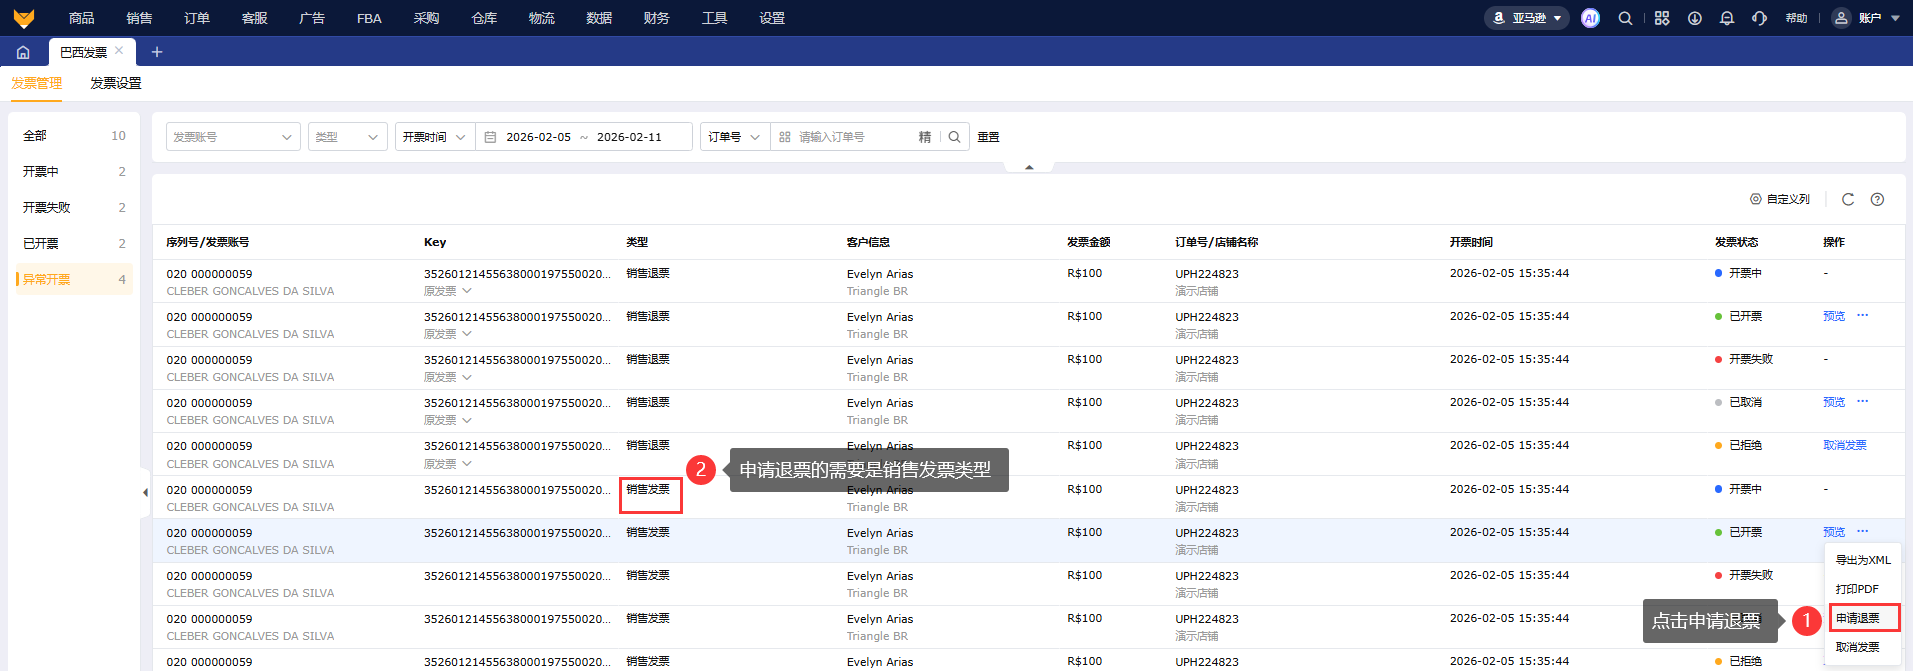
Task: Open the 亚马逊 platform dropdown
Action: point(1527,18)
